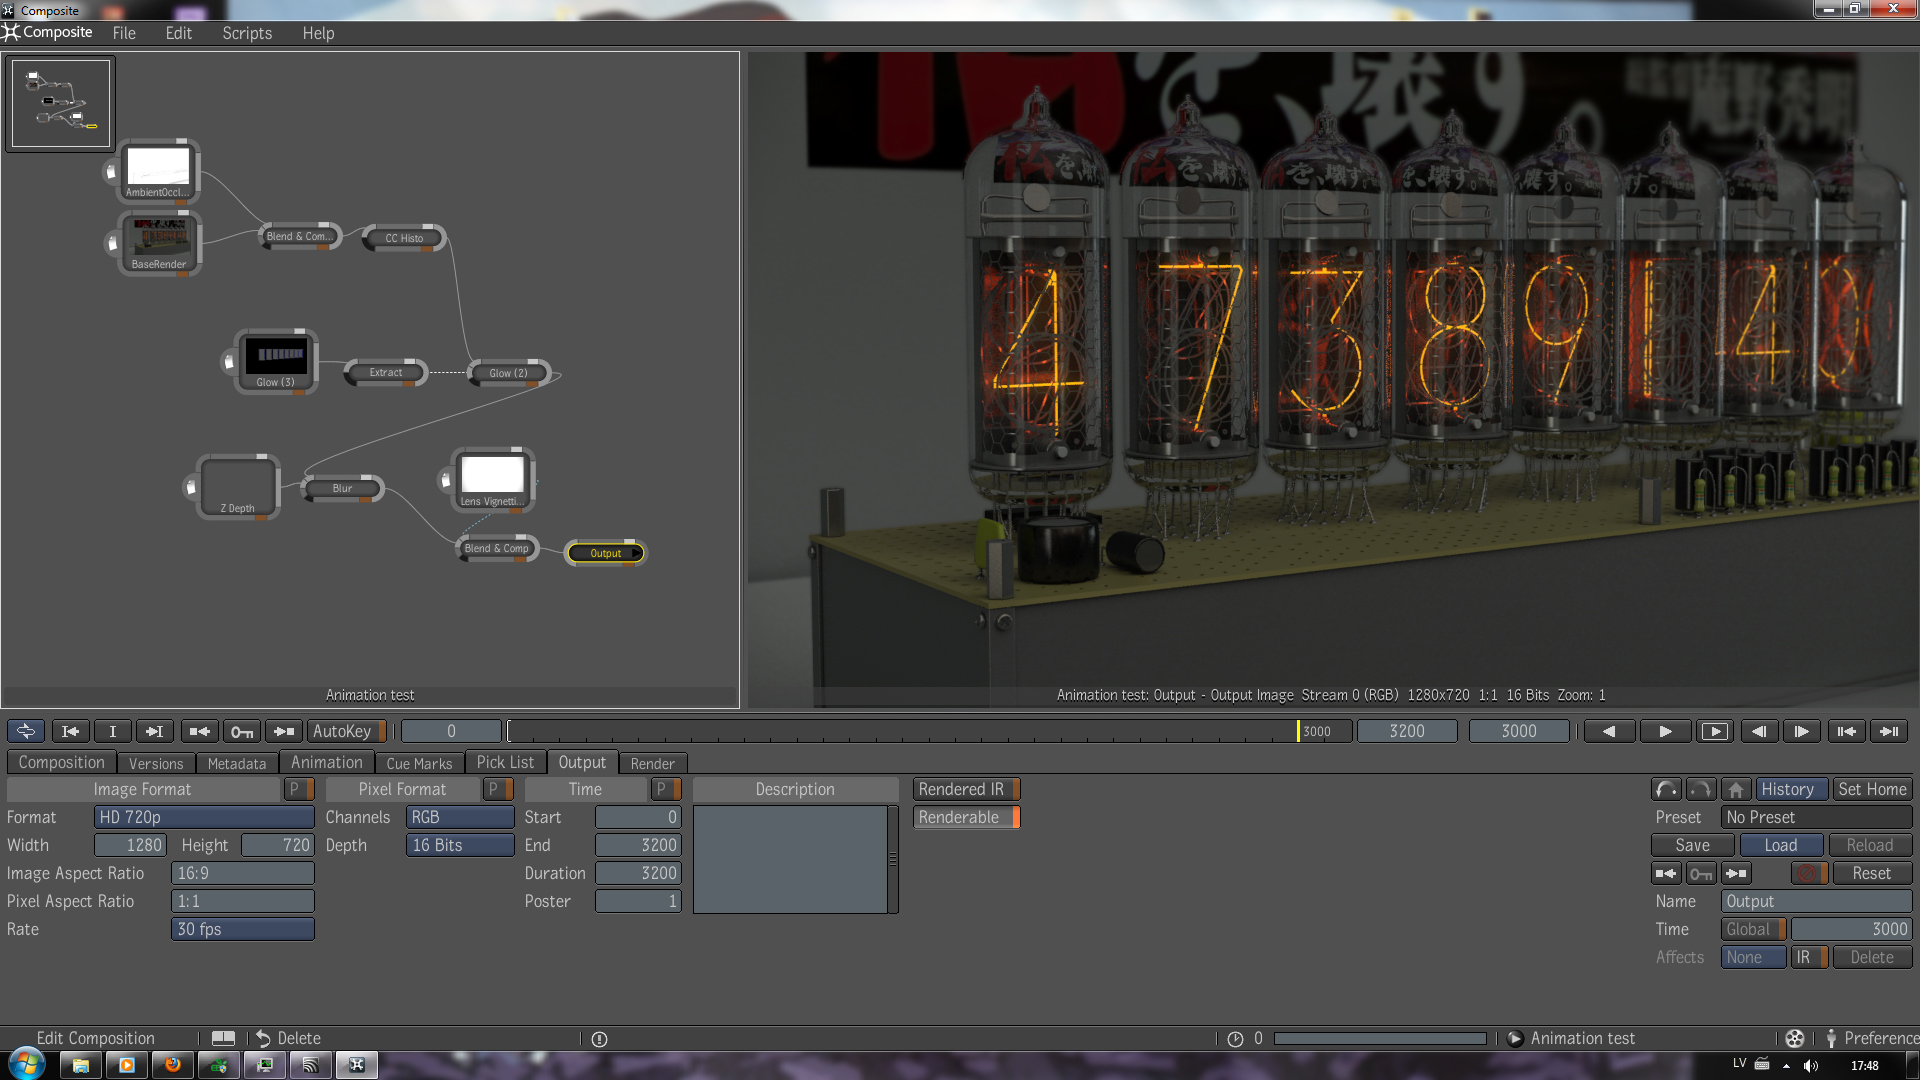Click the yellow timeline marker at frame 3000
The width and height of the screenshot is (1920, 1080).
tap(1298, 731)
